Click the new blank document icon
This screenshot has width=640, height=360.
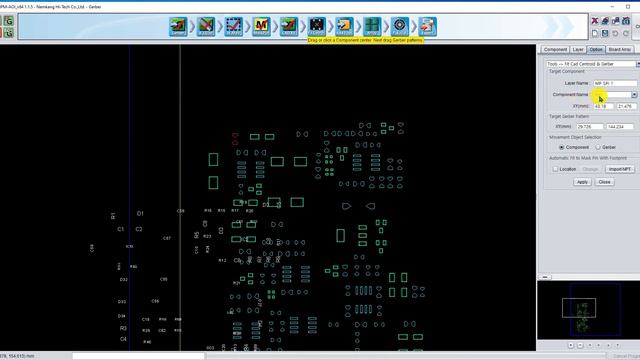click(x=595, y=33)
